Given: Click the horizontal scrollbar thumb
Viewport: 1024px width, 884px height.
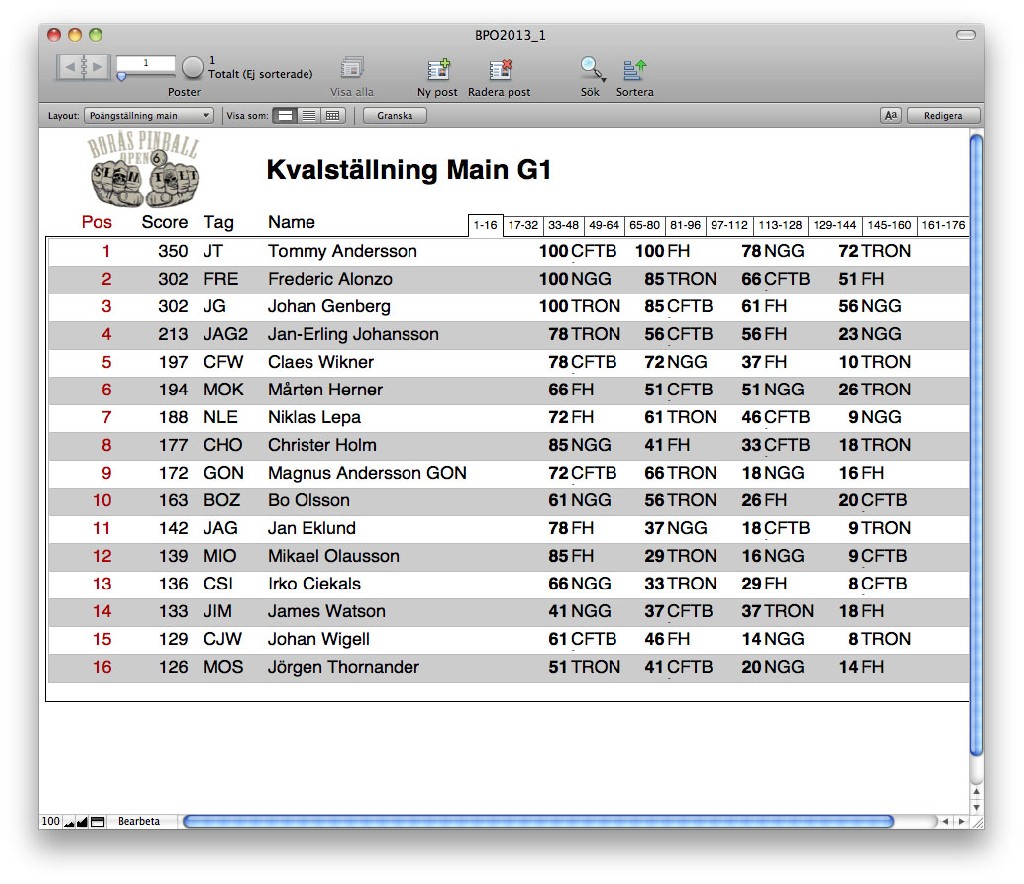Looking at the screenshot, I should coord(538,821).
